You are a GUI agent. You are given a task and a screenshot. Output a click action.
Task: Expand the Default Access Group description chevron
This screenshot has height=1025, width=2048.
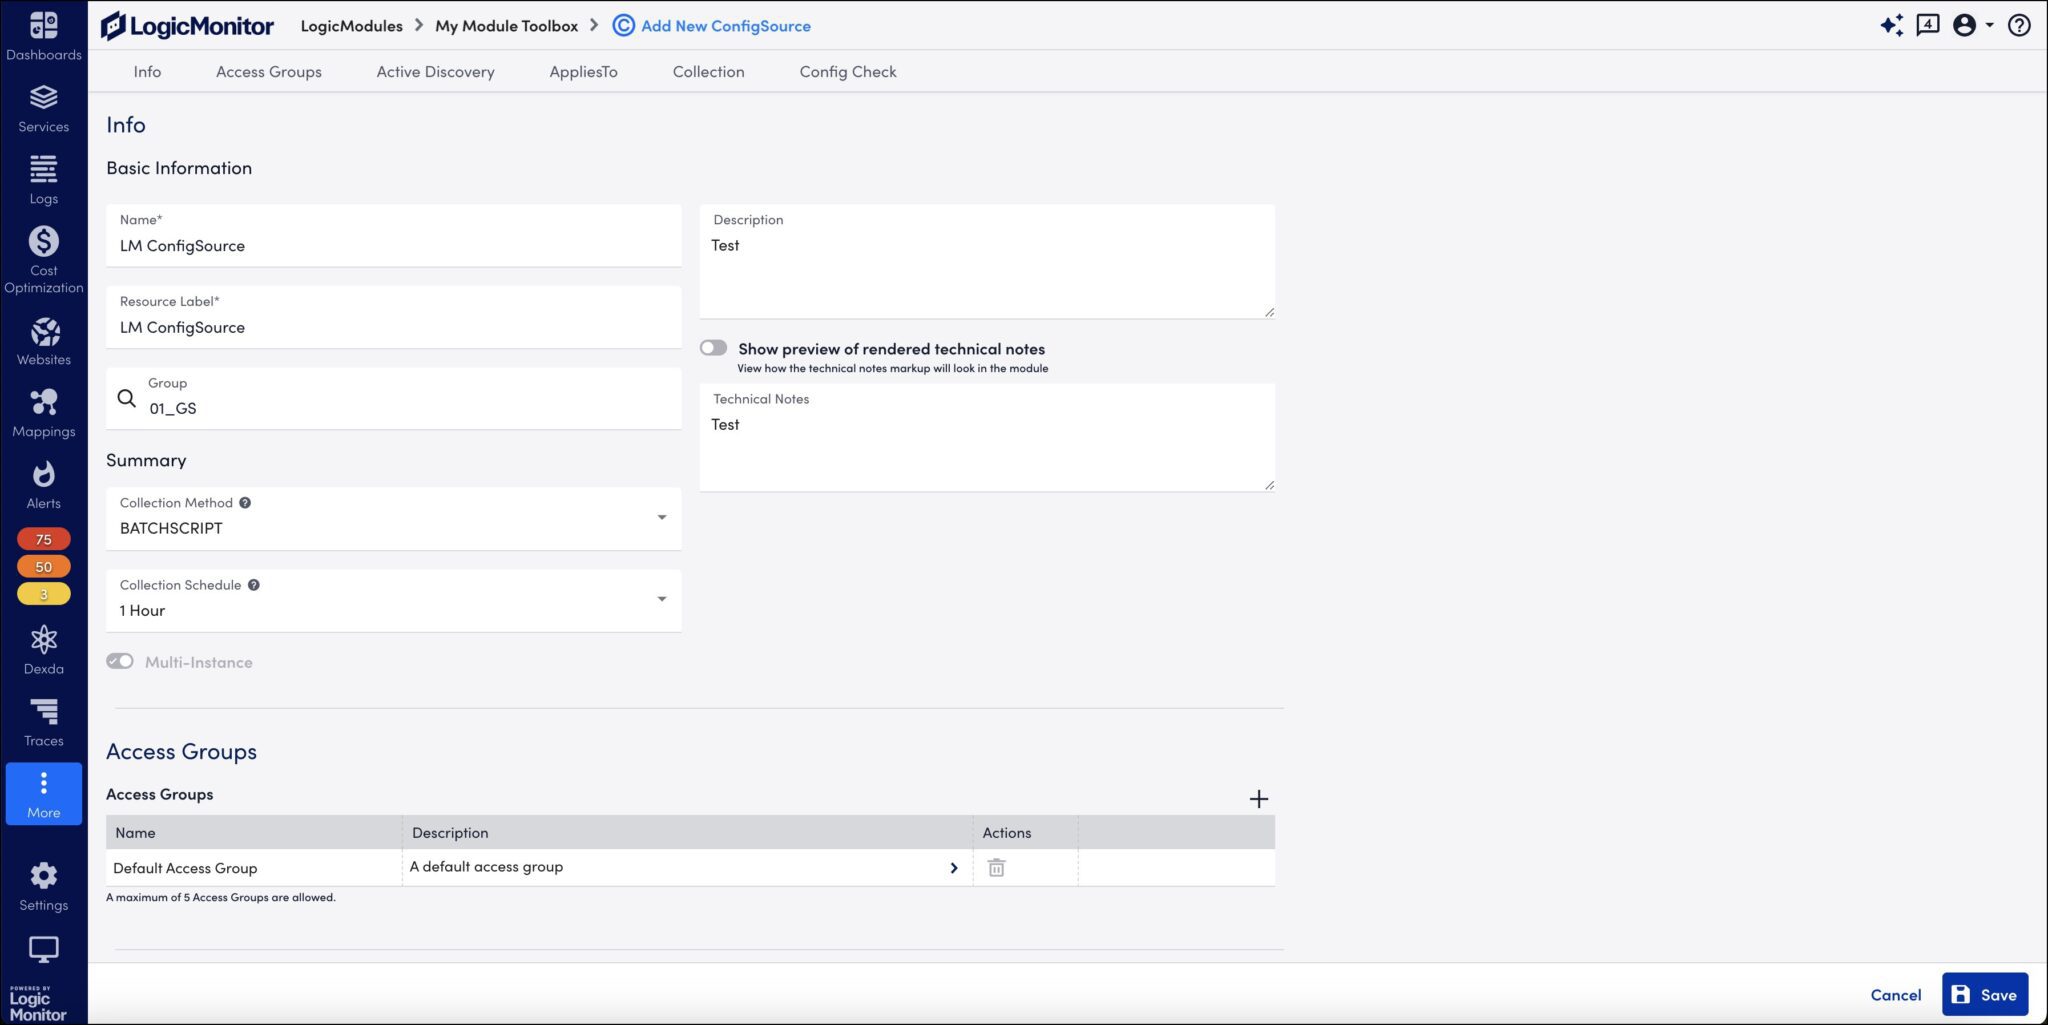[954, 868]
